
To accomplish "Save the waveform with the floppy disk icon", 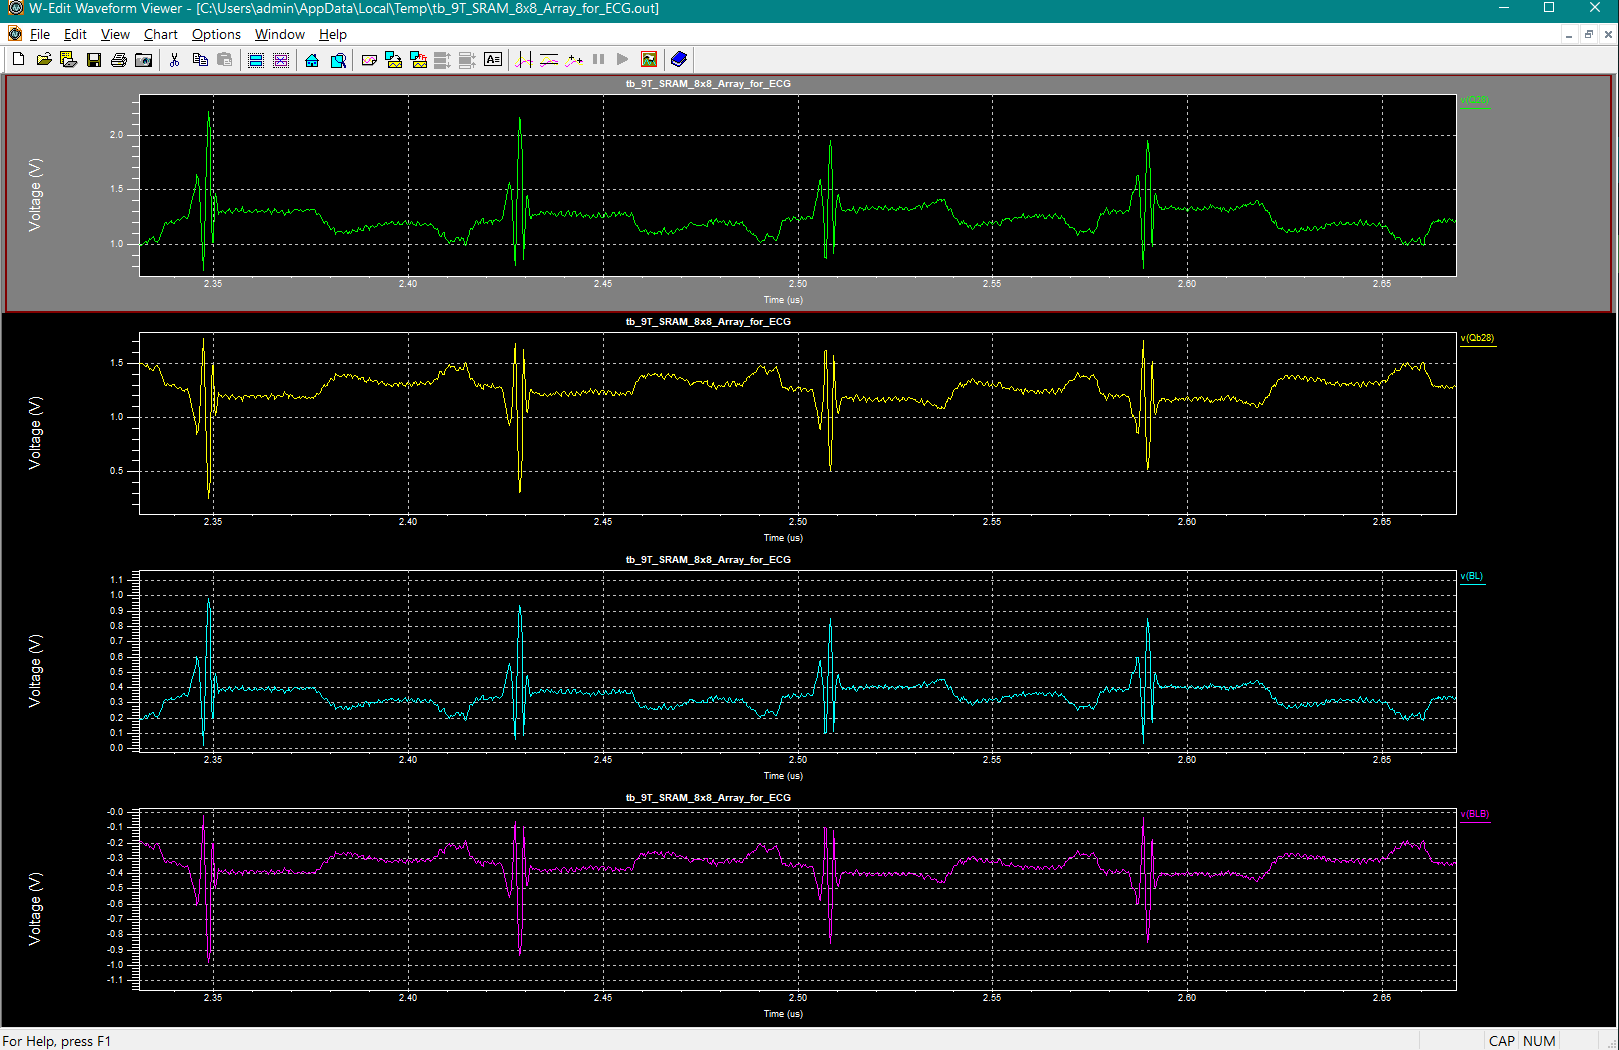I will click(x=94, y=60).
